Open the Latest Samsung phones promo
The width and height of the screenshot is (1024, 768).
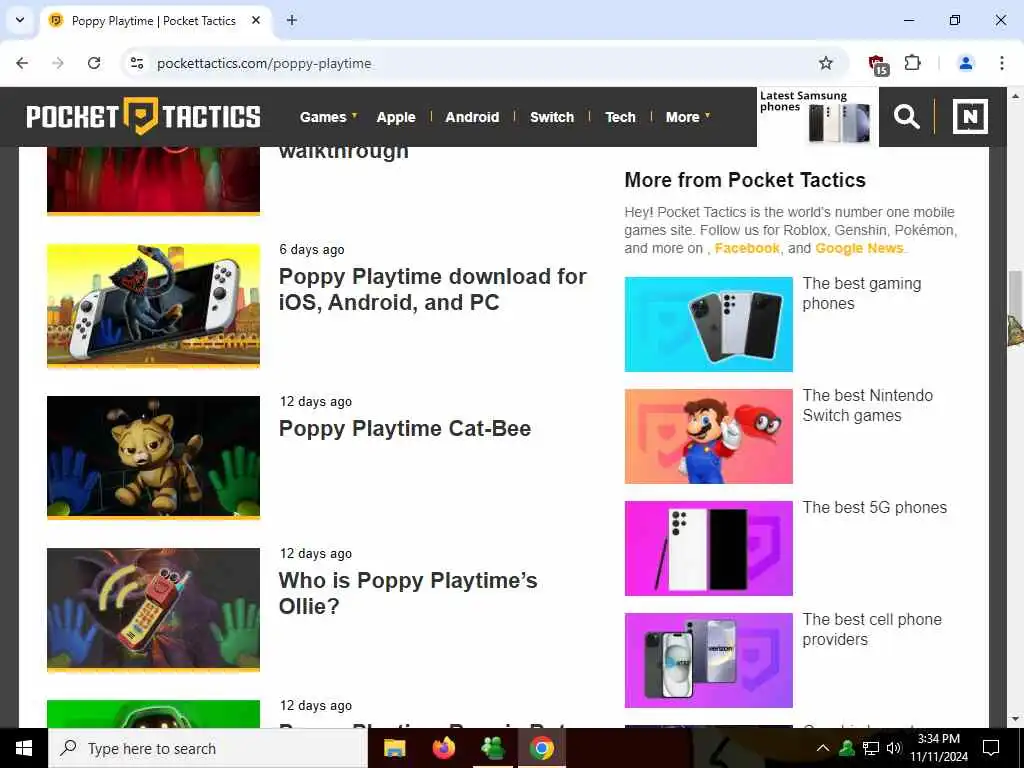click(x=818, y=117)
